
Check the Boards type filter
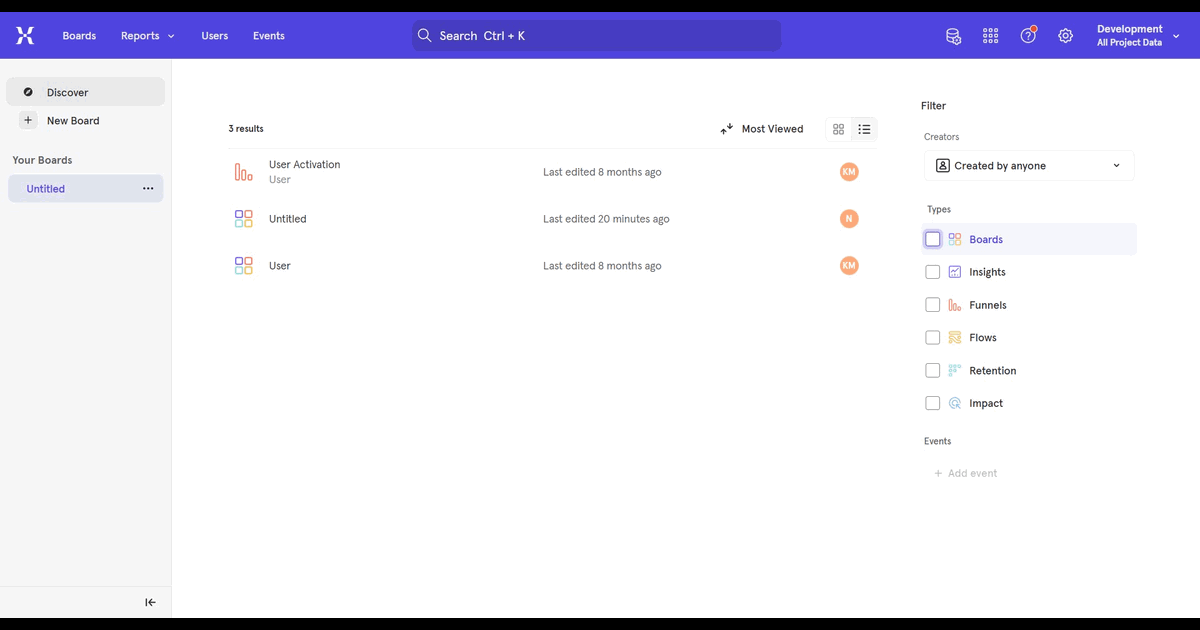(933, 240)
